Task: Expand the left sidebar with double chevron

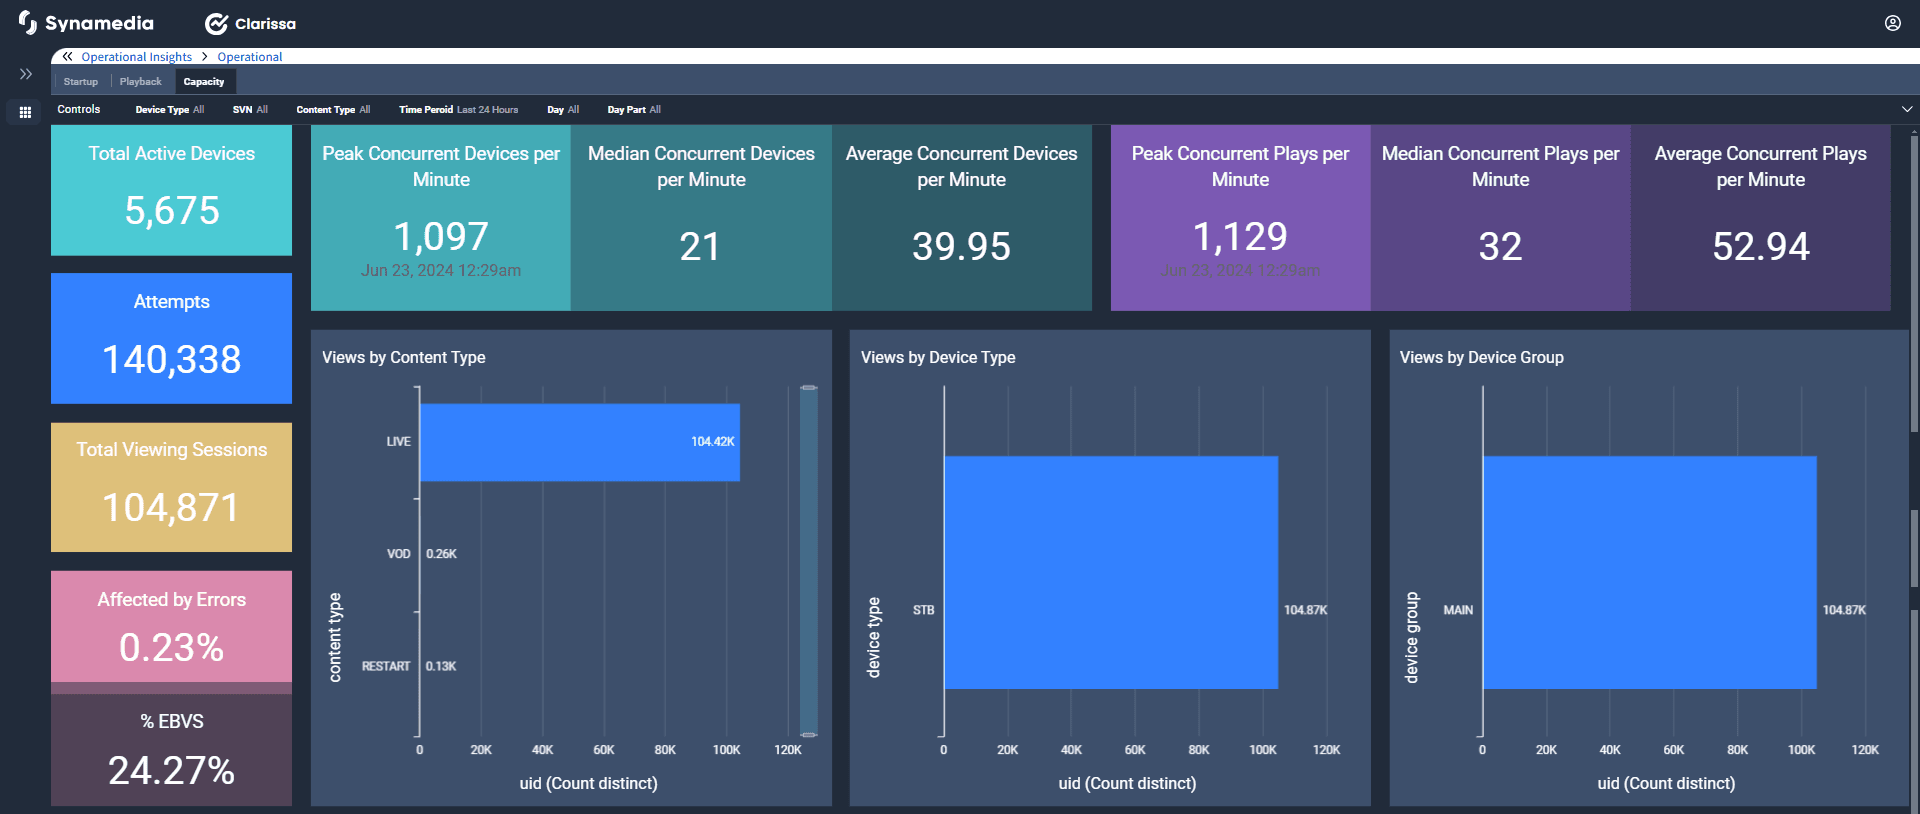Action: (26, 74)
